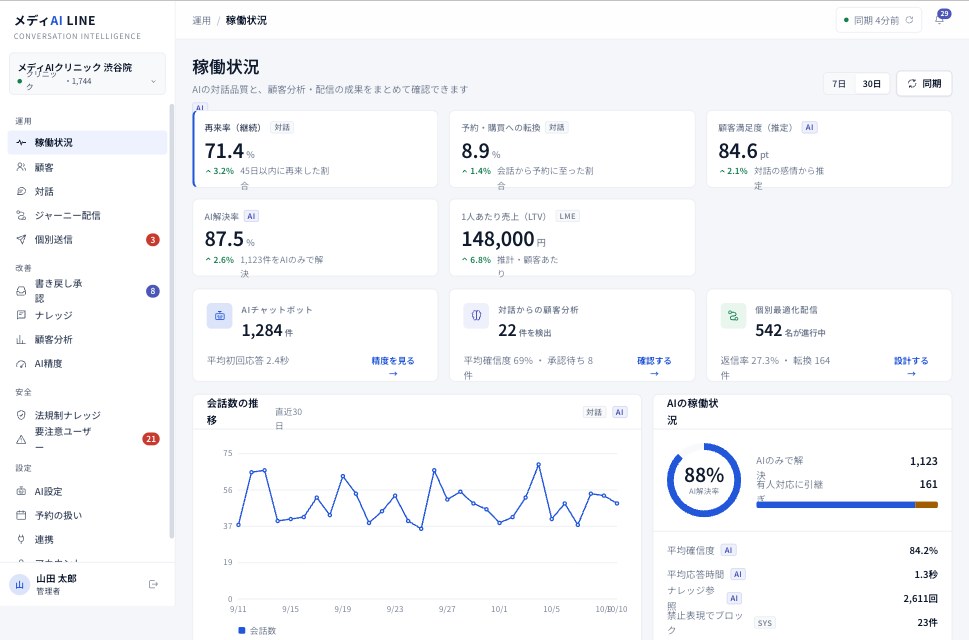Click the blue AIのみで解決 progress bar
The width and height of the screenshot is (969, 640).
point(836,505)
